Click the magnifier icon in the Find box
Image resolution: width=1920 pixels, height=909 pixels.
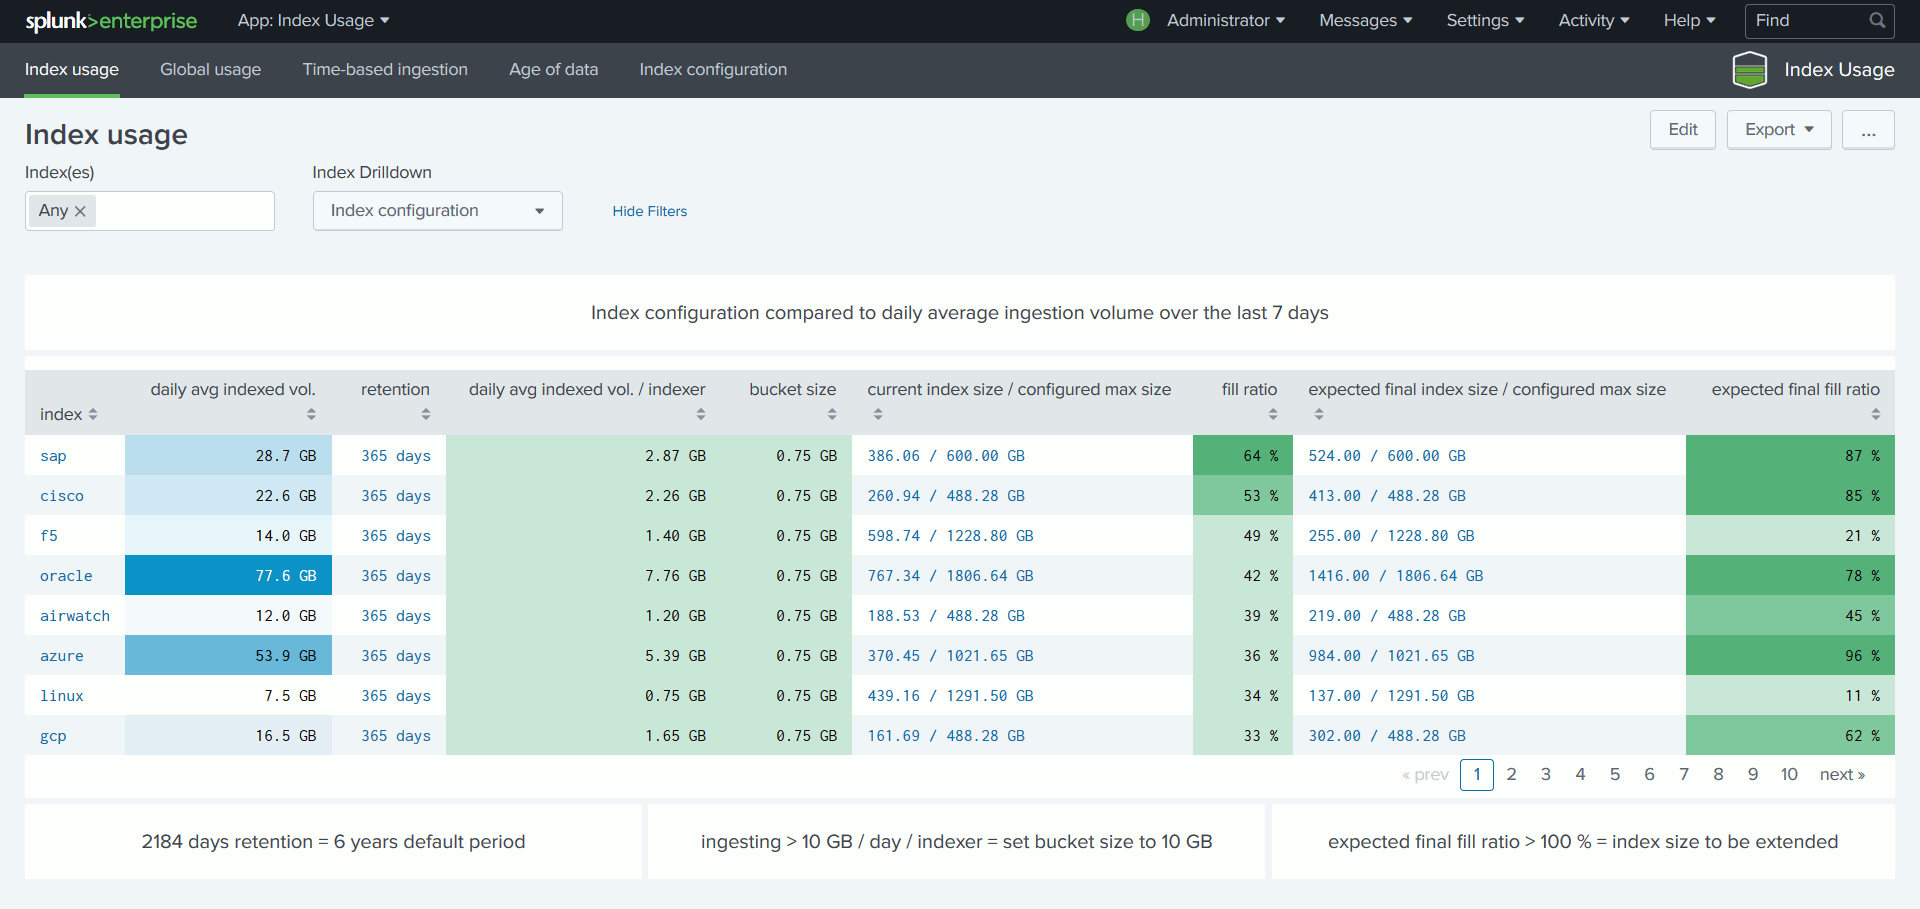pos(1878,20)
